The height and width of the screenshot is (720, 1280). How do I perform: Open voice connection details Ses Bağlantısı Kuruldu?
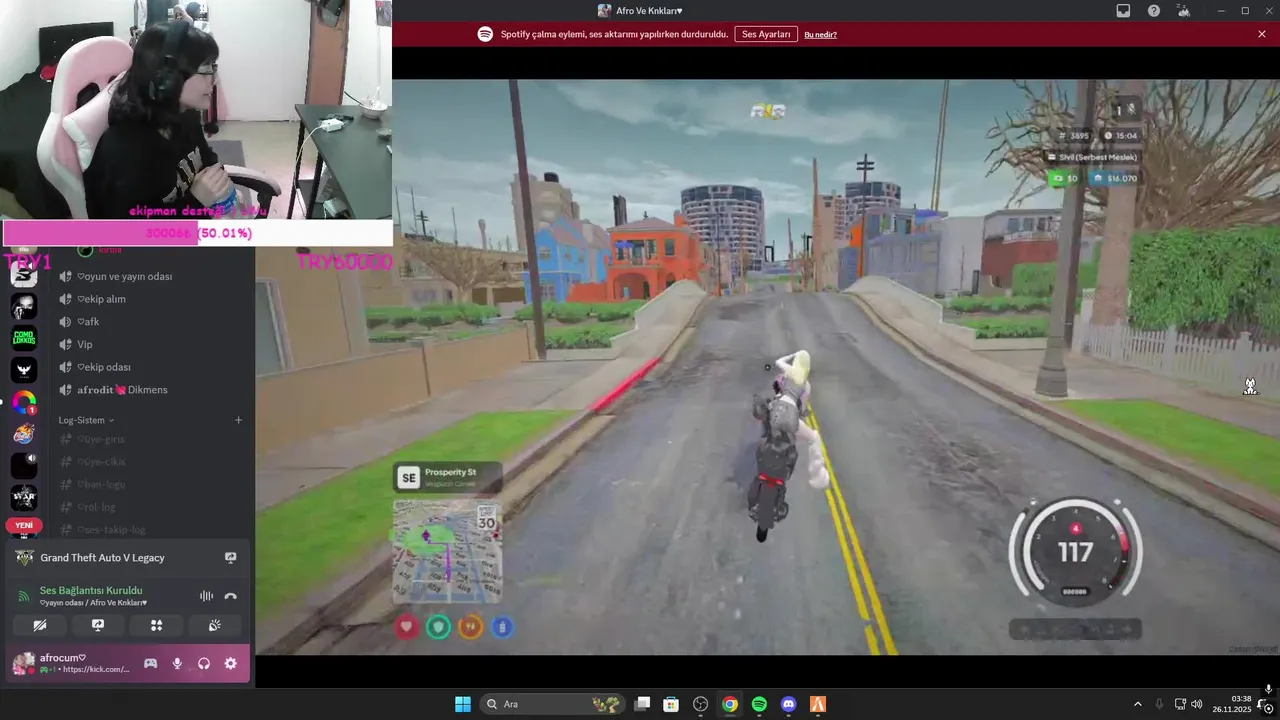[91, 590]
